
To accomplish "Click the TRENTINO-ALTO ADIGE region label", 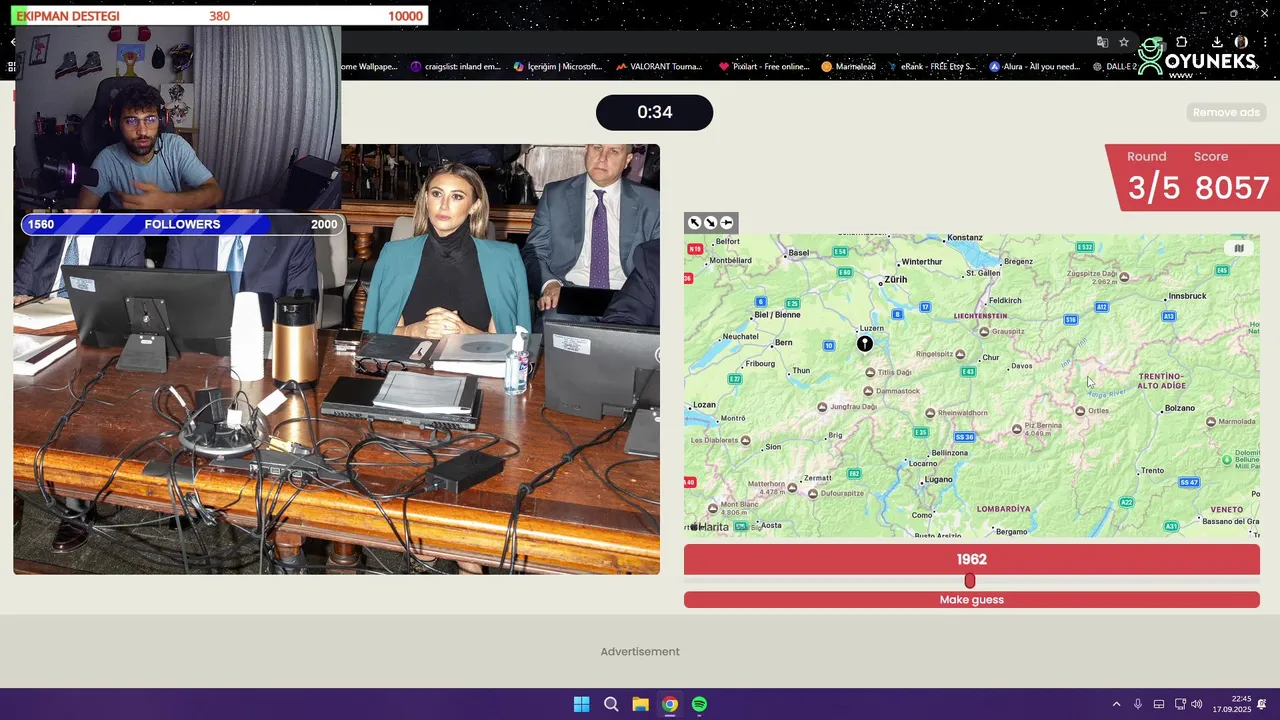I will pos(1162,381).
